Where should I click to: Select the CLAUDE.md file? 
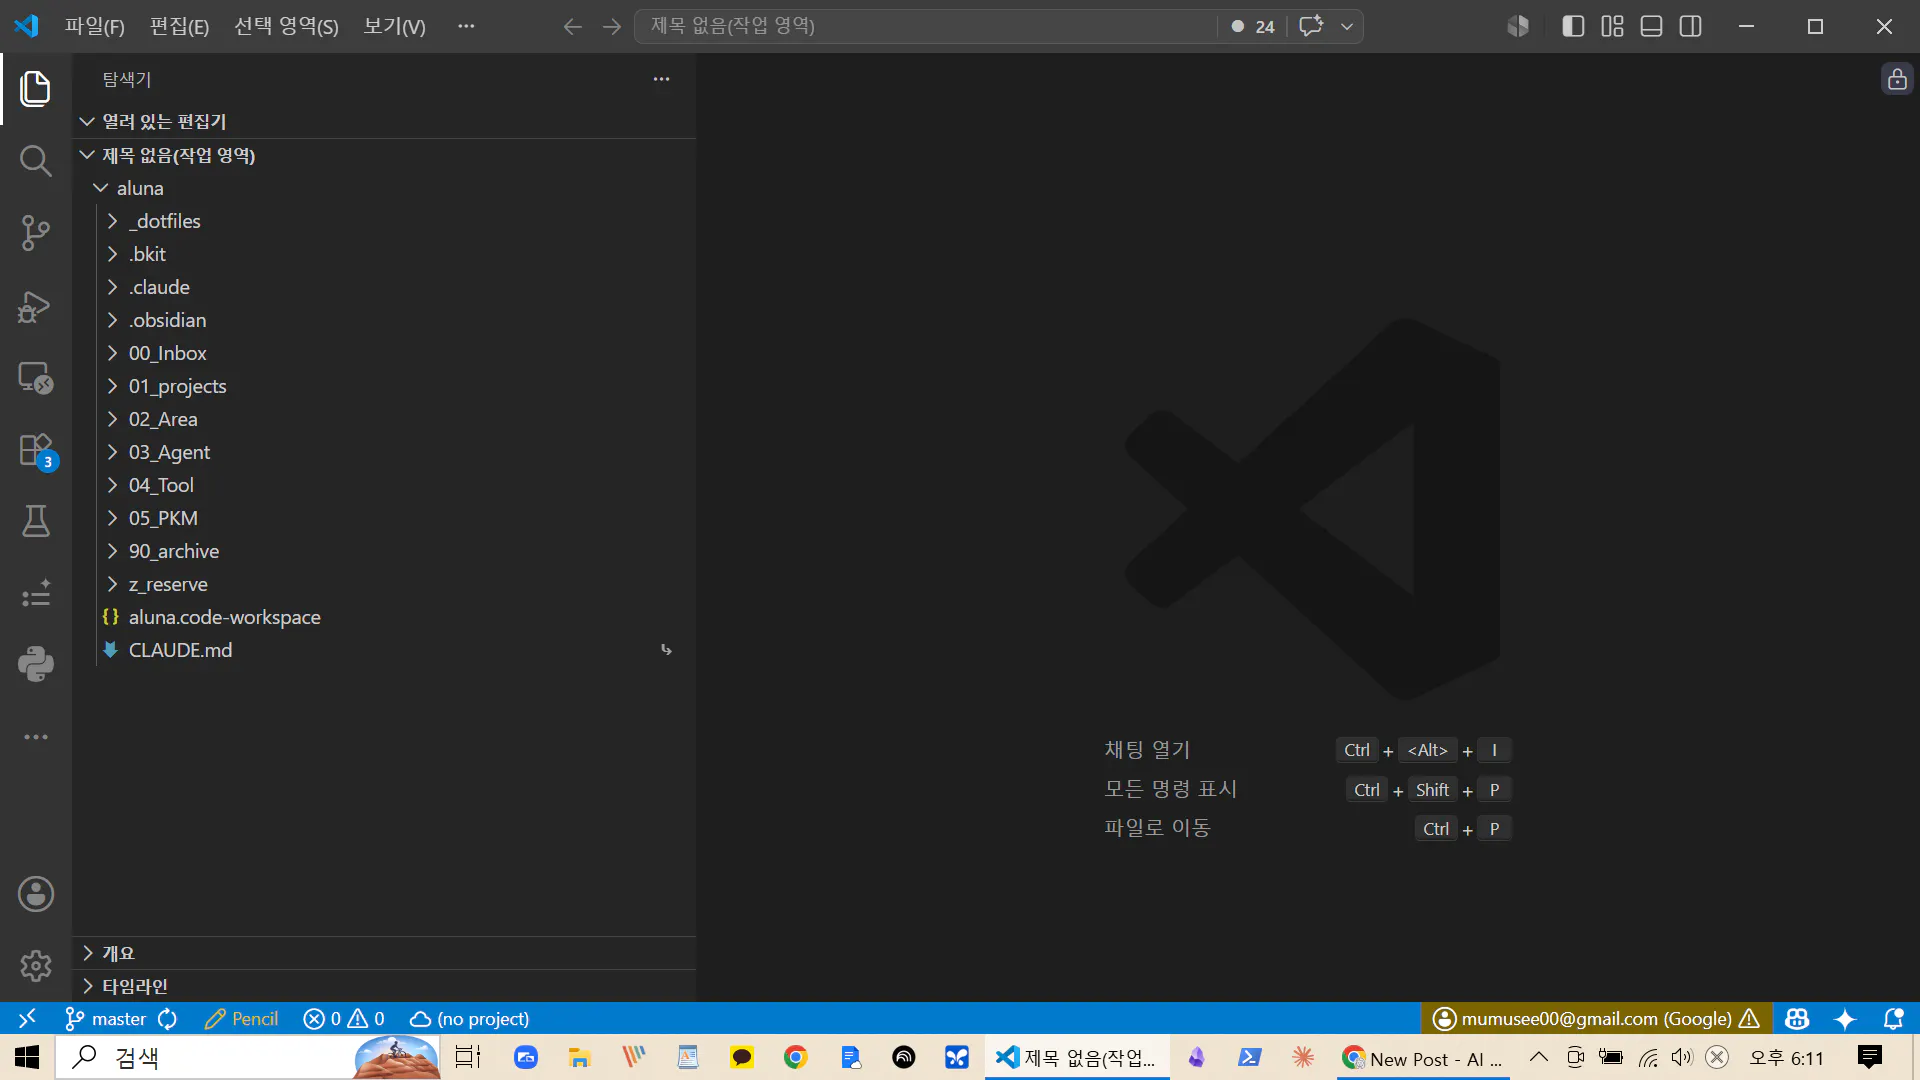(384, 650)
